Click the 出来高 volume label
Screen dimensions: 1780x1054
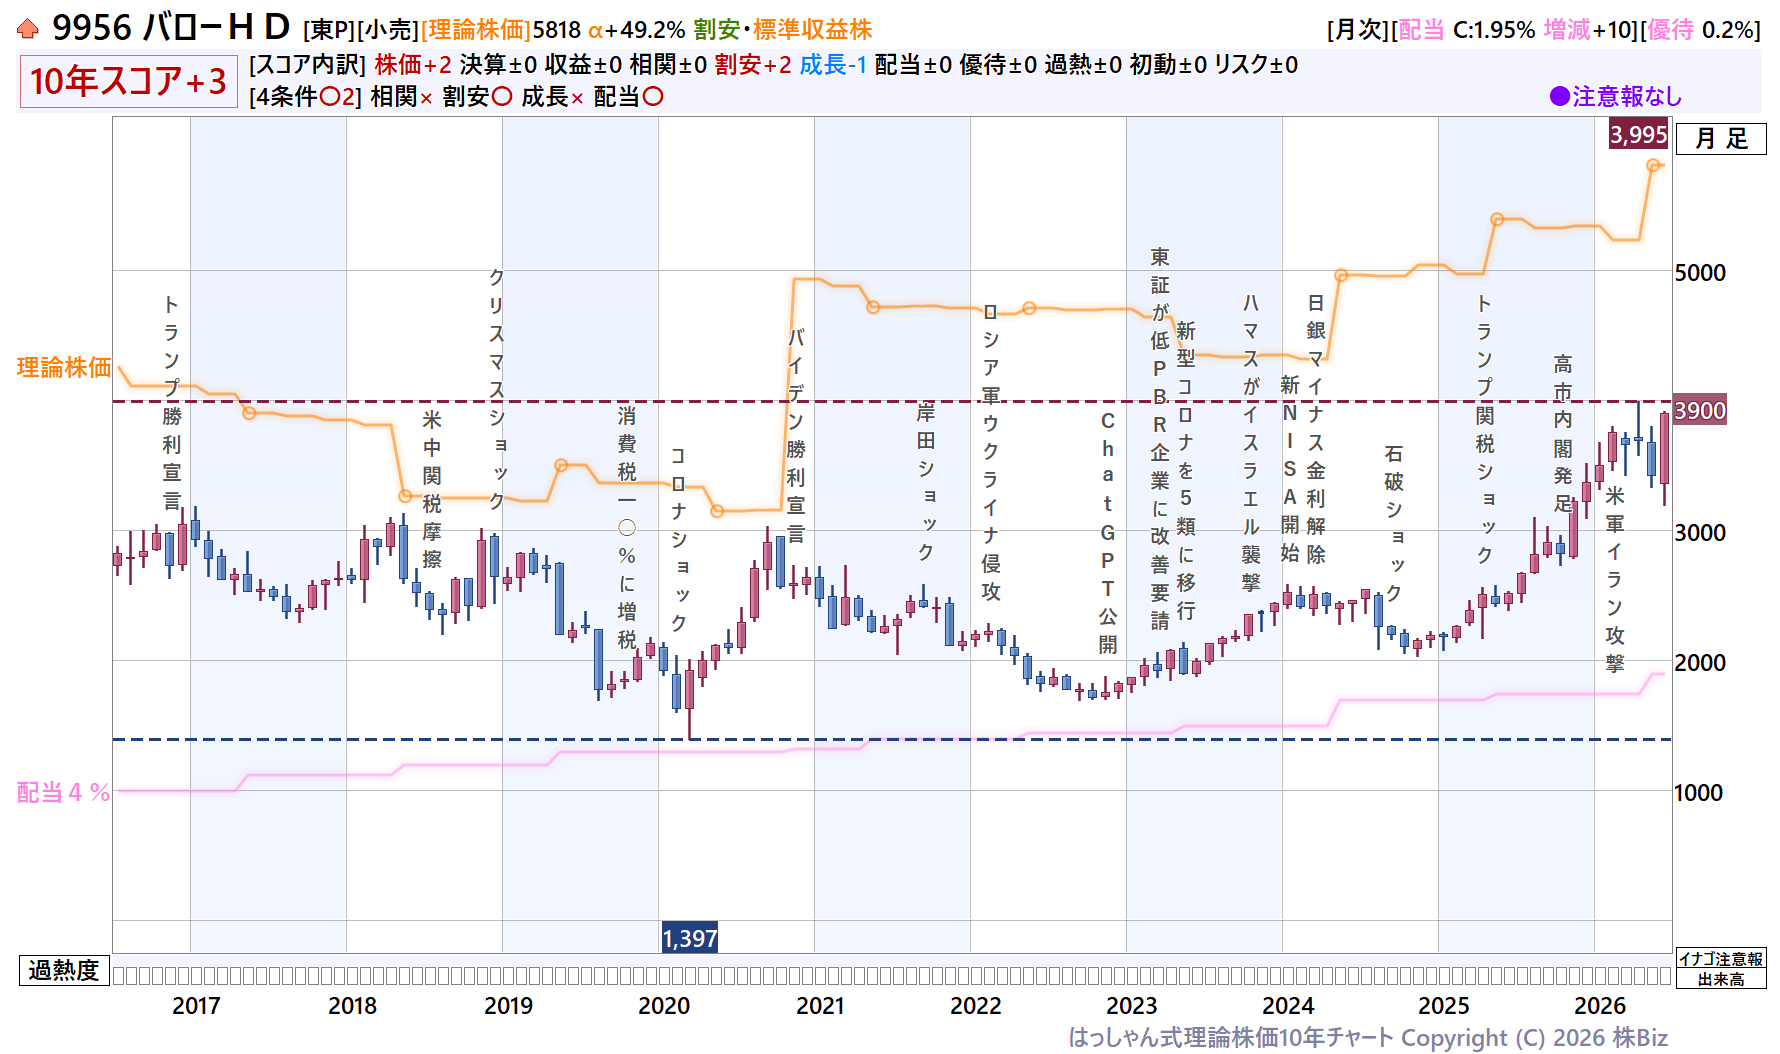(1721, 979)
